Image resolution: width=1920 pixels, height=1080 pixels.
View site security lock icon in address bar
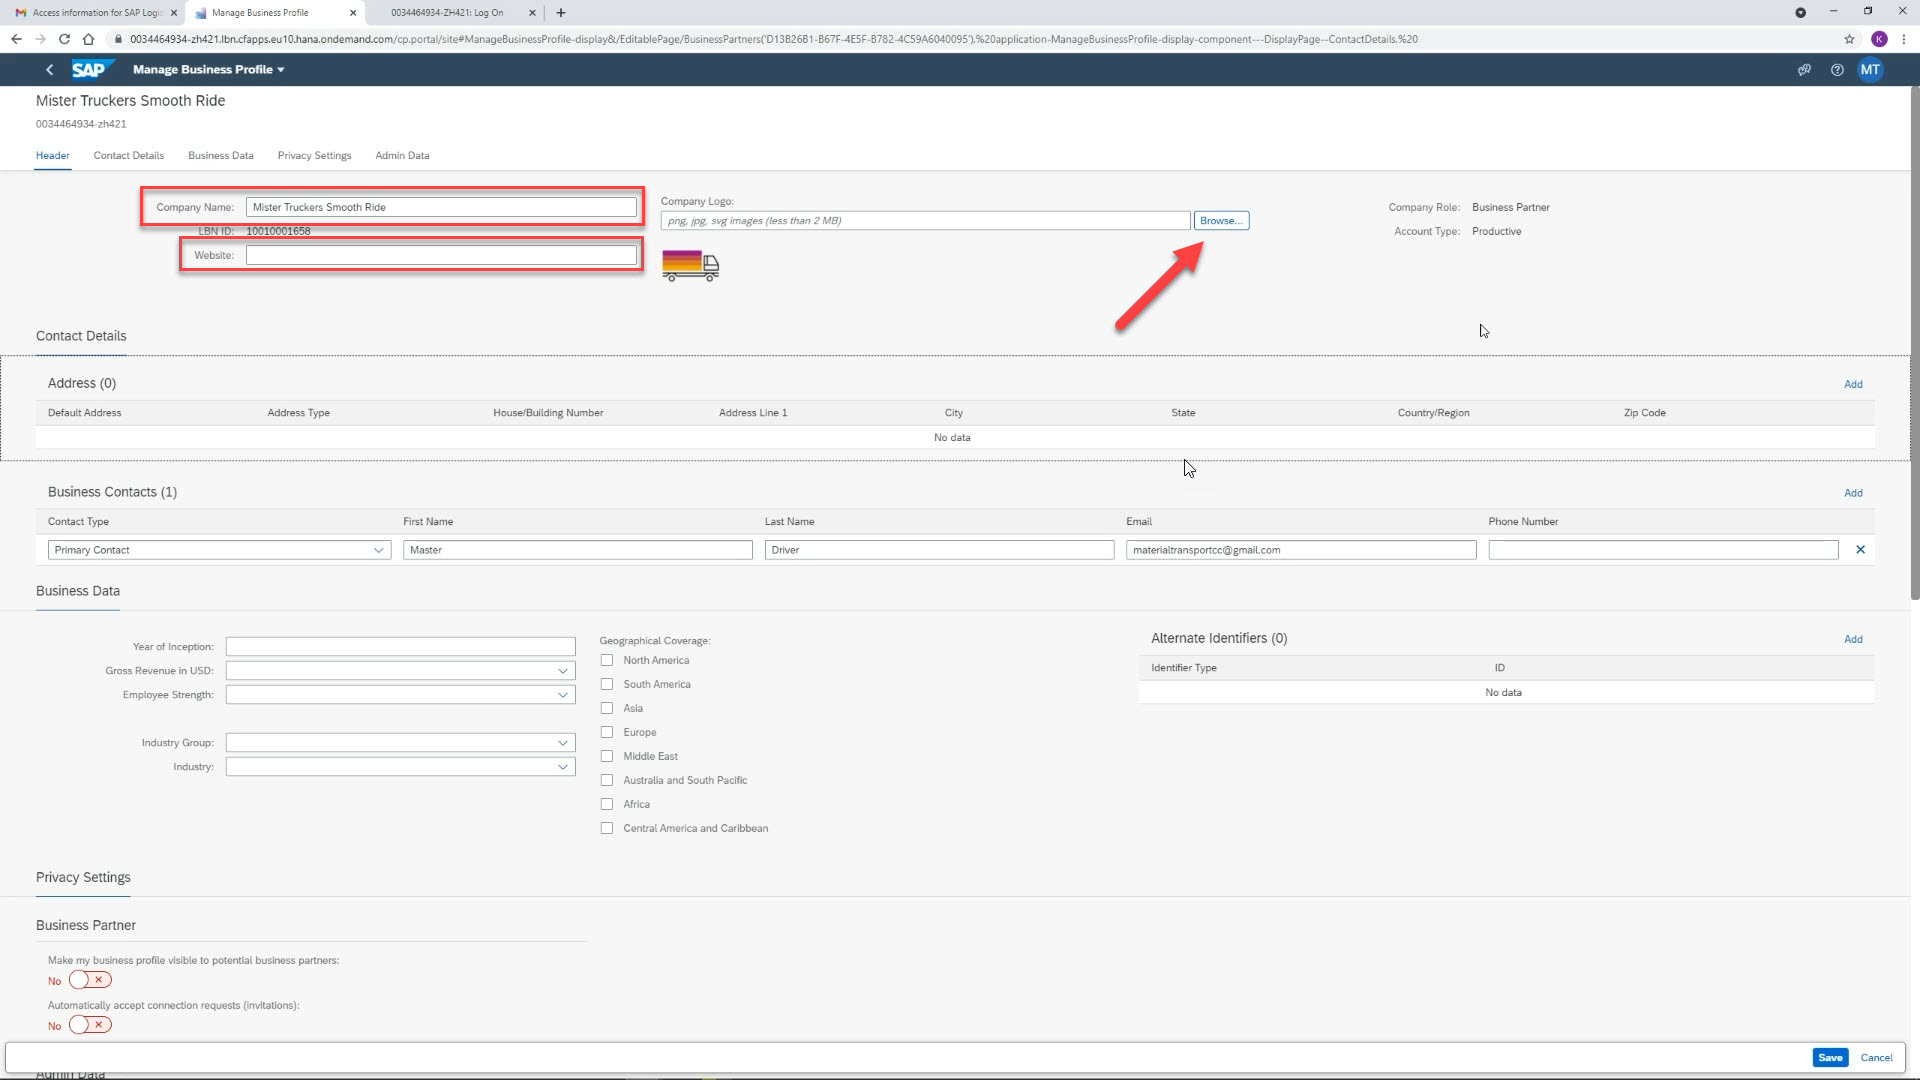118,39
